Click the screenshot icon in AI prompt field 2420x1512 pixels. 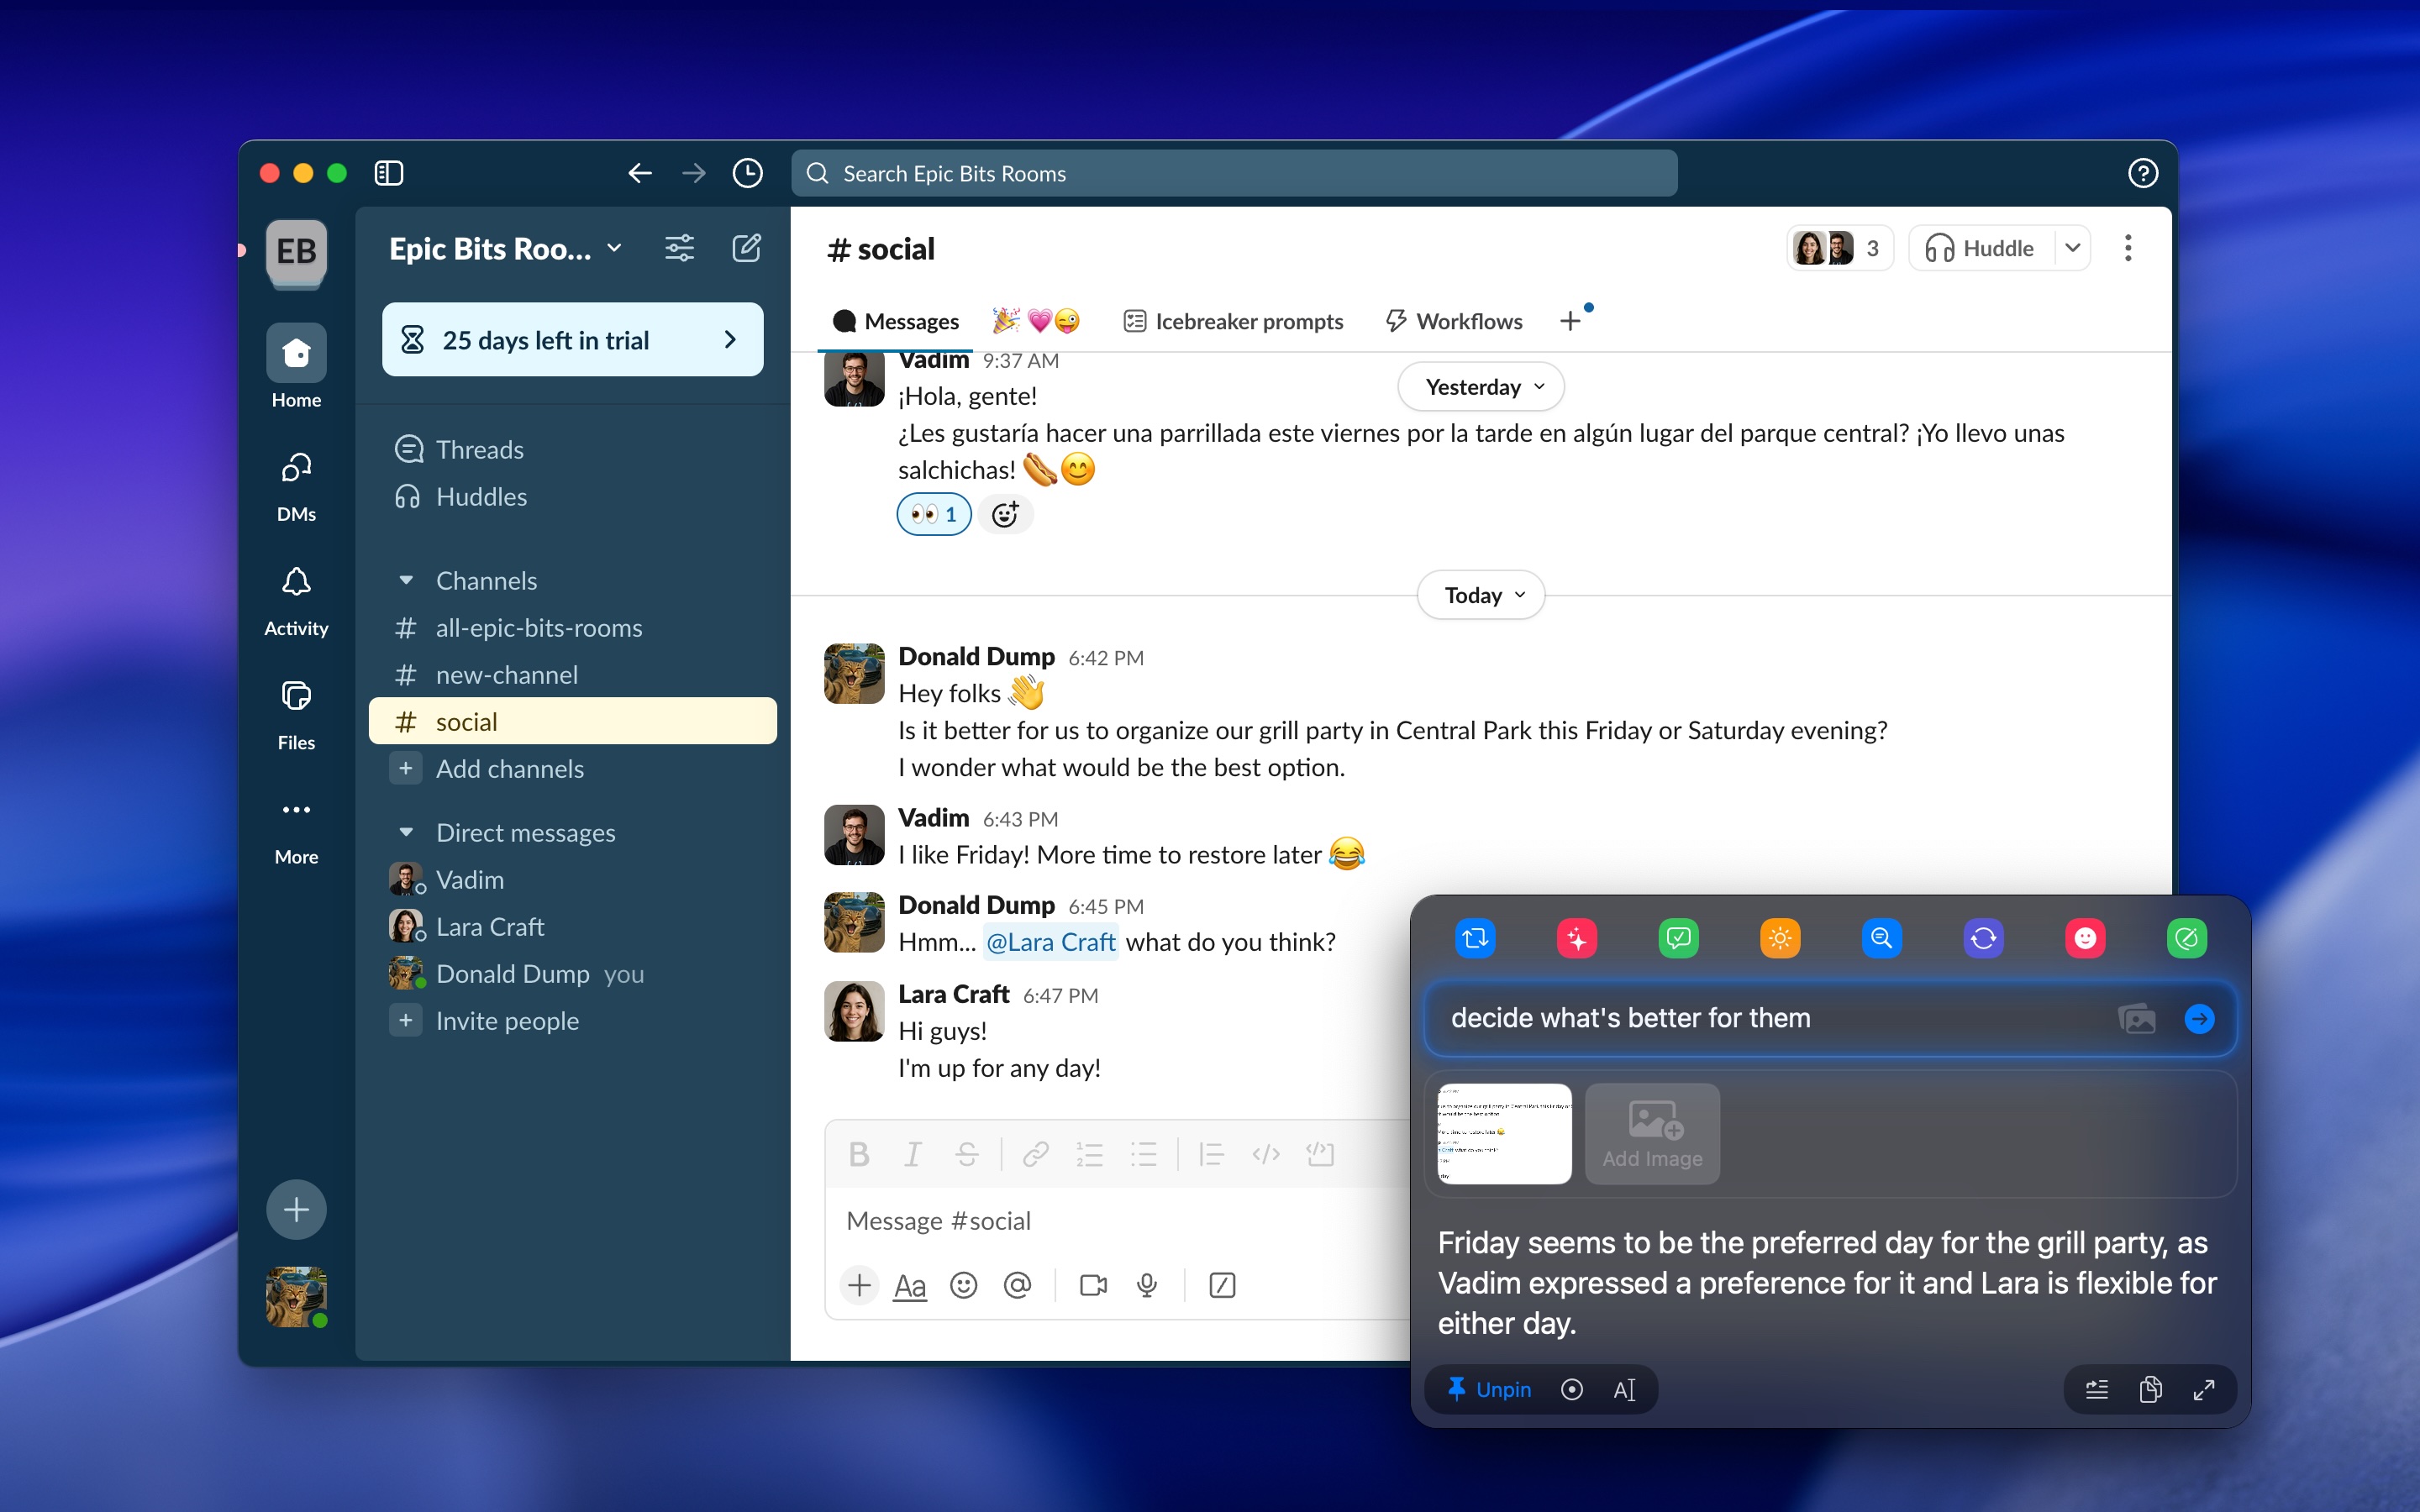[x=2137, y=1019]
